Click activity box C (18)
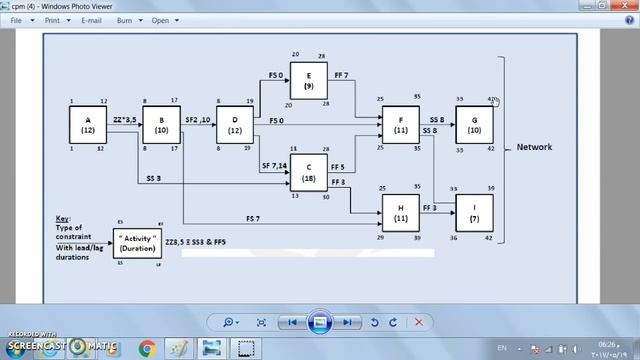The width and height of the screenshot is (640, 360). pos(309,173)
